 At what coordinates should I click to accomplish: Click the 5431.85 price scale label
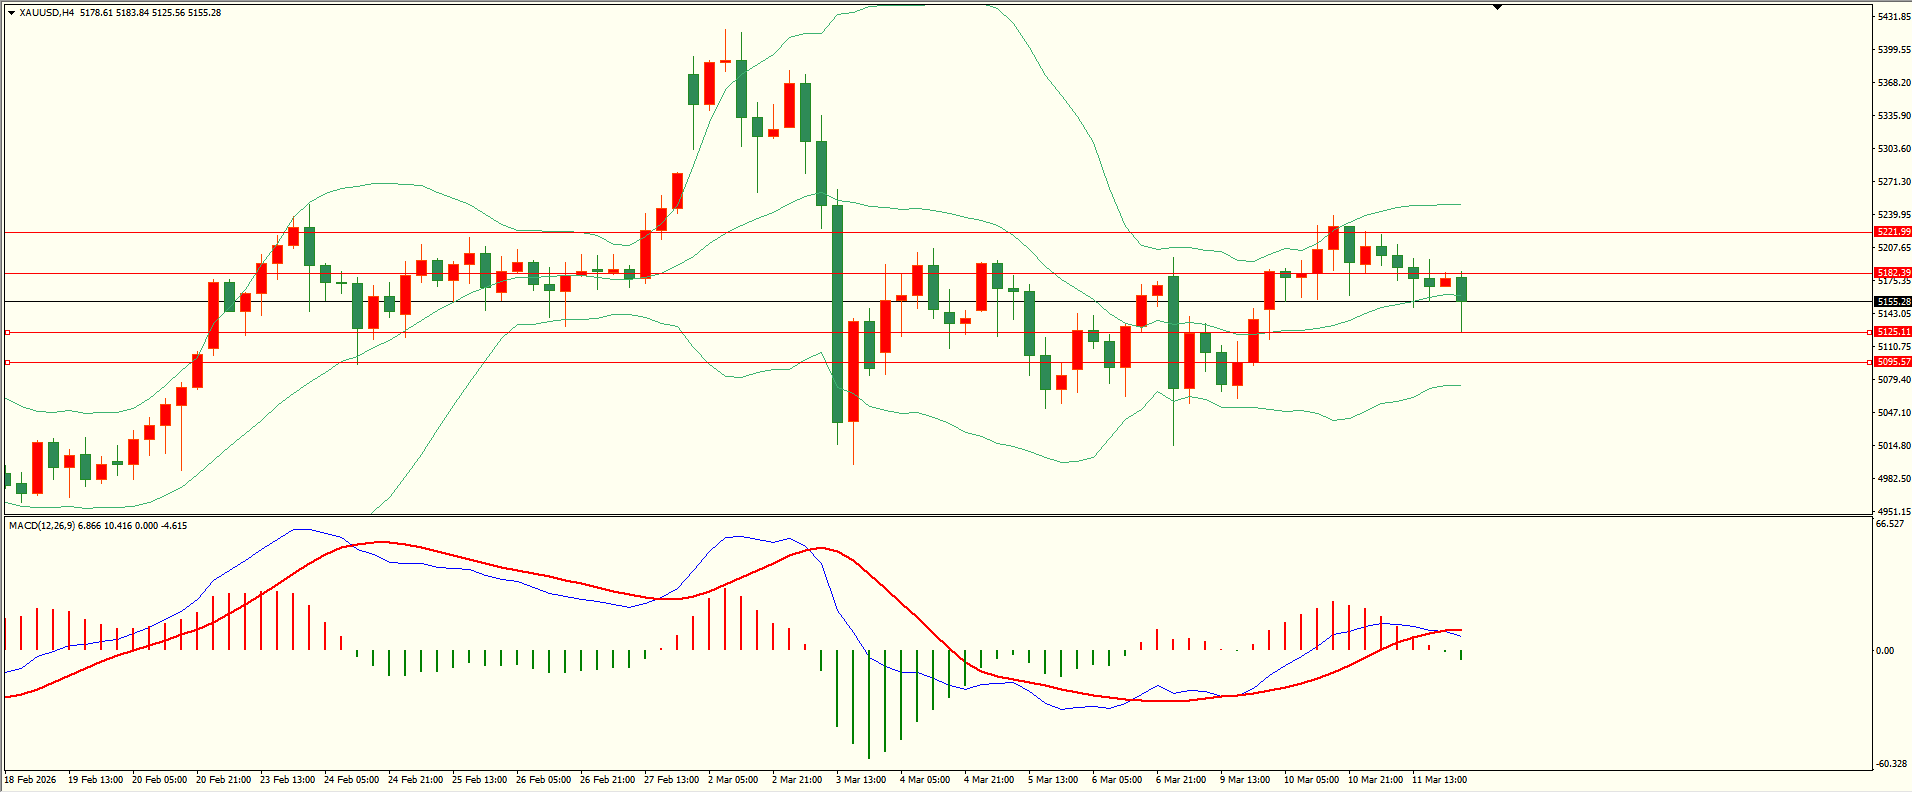pos(1894,17)
